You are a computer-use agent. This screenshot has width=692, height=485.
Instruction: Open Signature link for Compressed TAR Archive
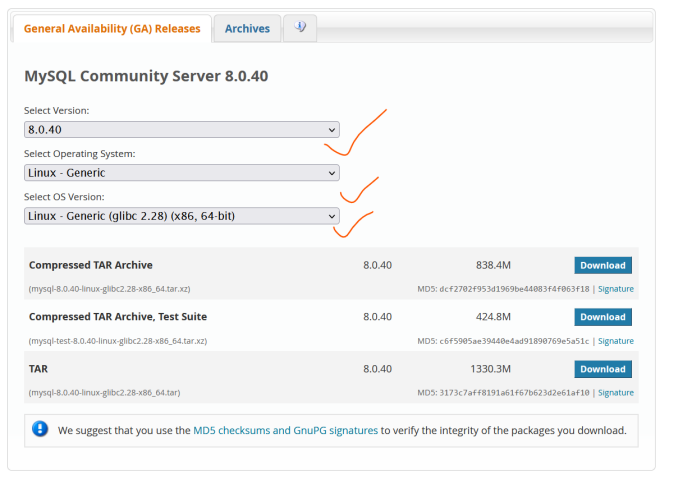pyautogui.click(x=616, y=289)
